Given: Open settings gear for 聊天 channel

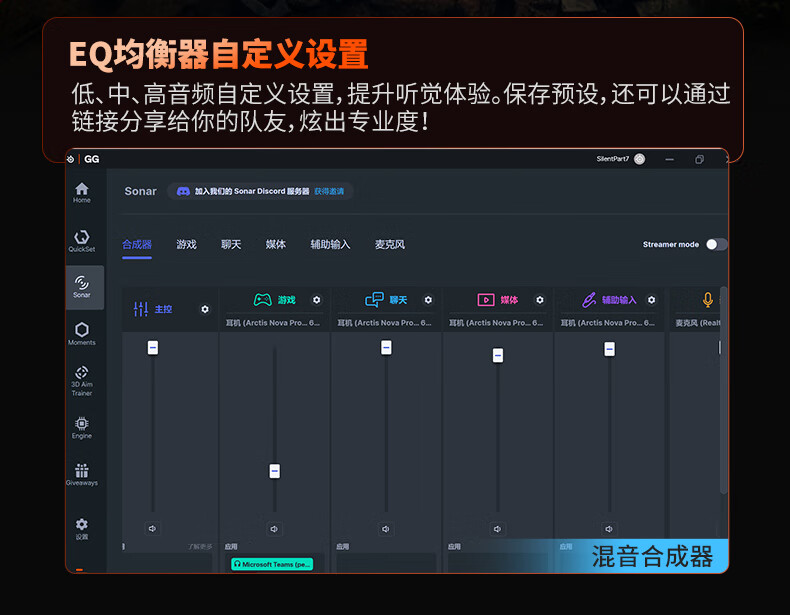Looking at the screenshot, I should 428,300.
